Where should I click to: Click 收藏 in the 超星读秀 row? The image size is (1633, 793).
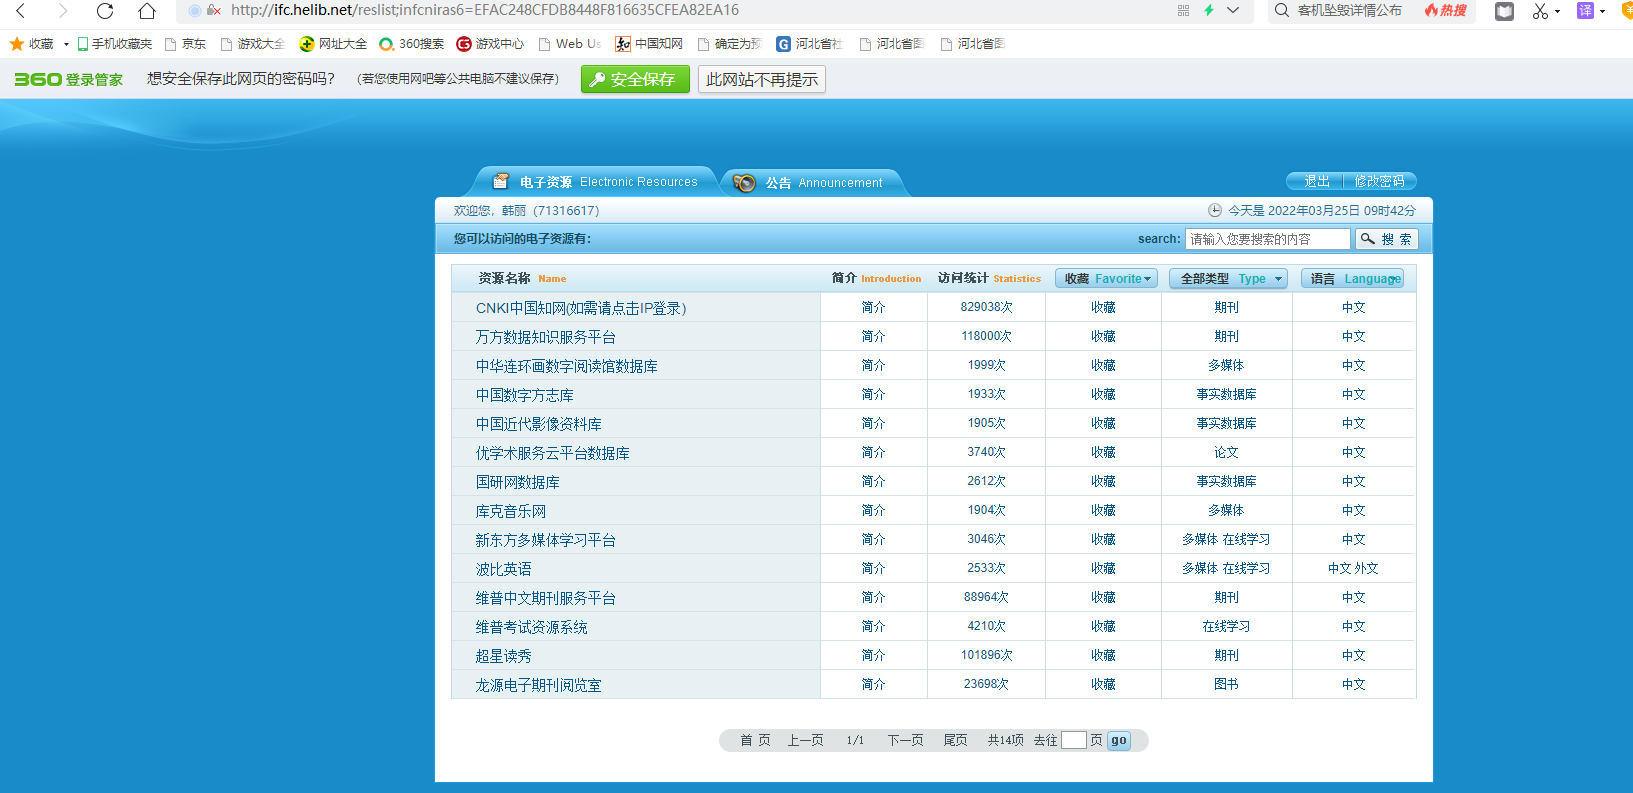coord(1103,655)
